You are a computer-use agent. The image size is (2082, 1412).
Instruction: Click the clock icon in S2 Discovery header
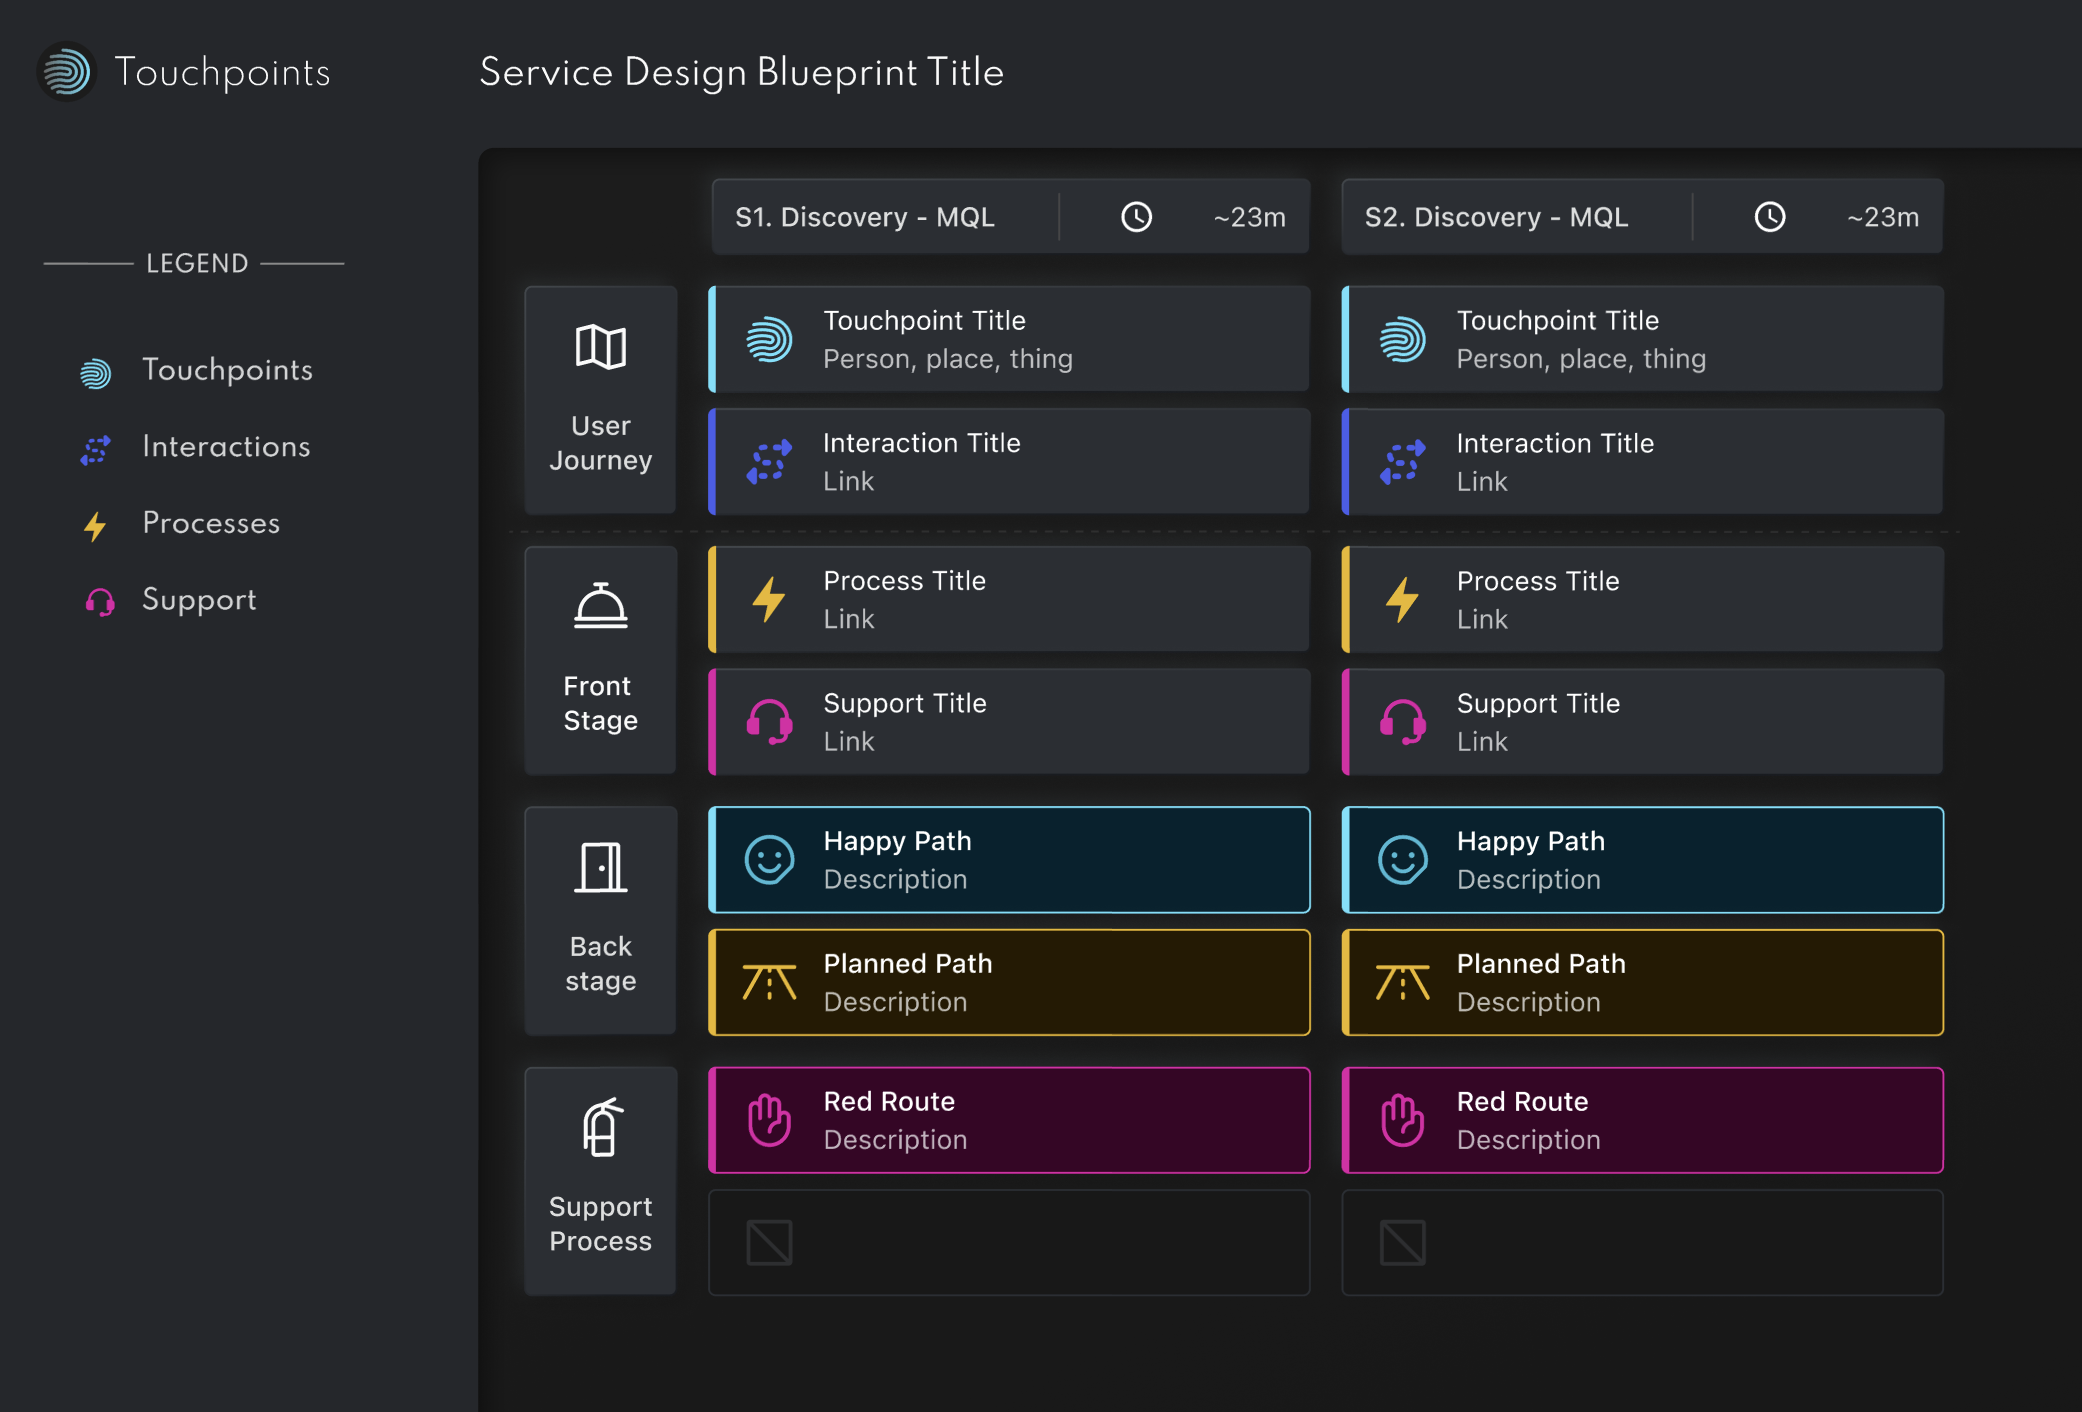(x=1769, y=217)
